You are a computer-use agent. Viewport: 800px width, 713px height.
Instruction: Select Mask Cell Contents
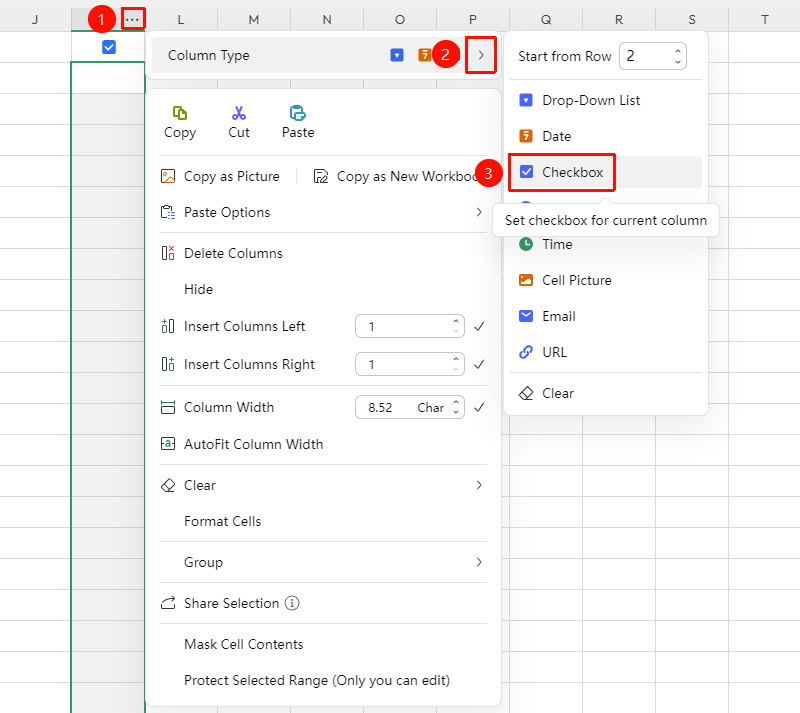click(243, 644)
